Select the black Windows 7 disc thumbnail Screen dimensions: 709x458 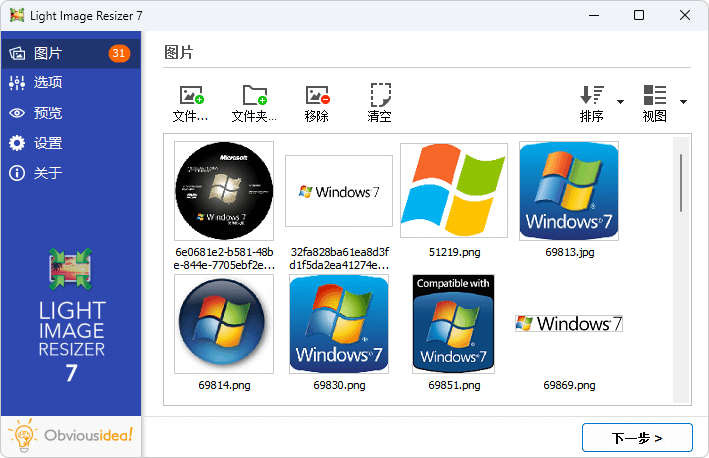click(x=224, y=191)
